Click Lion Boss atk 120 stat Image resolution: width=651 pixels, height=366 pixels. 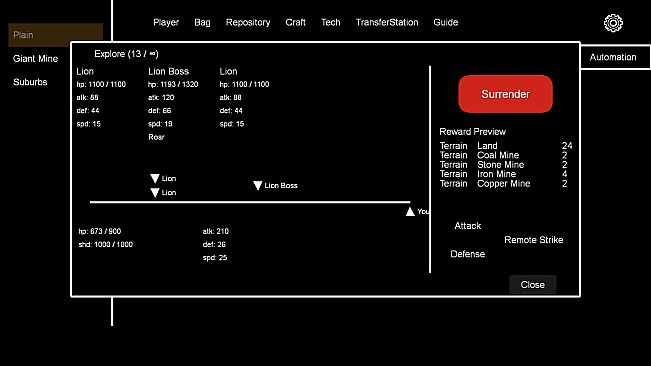click(x=161, y=98)
